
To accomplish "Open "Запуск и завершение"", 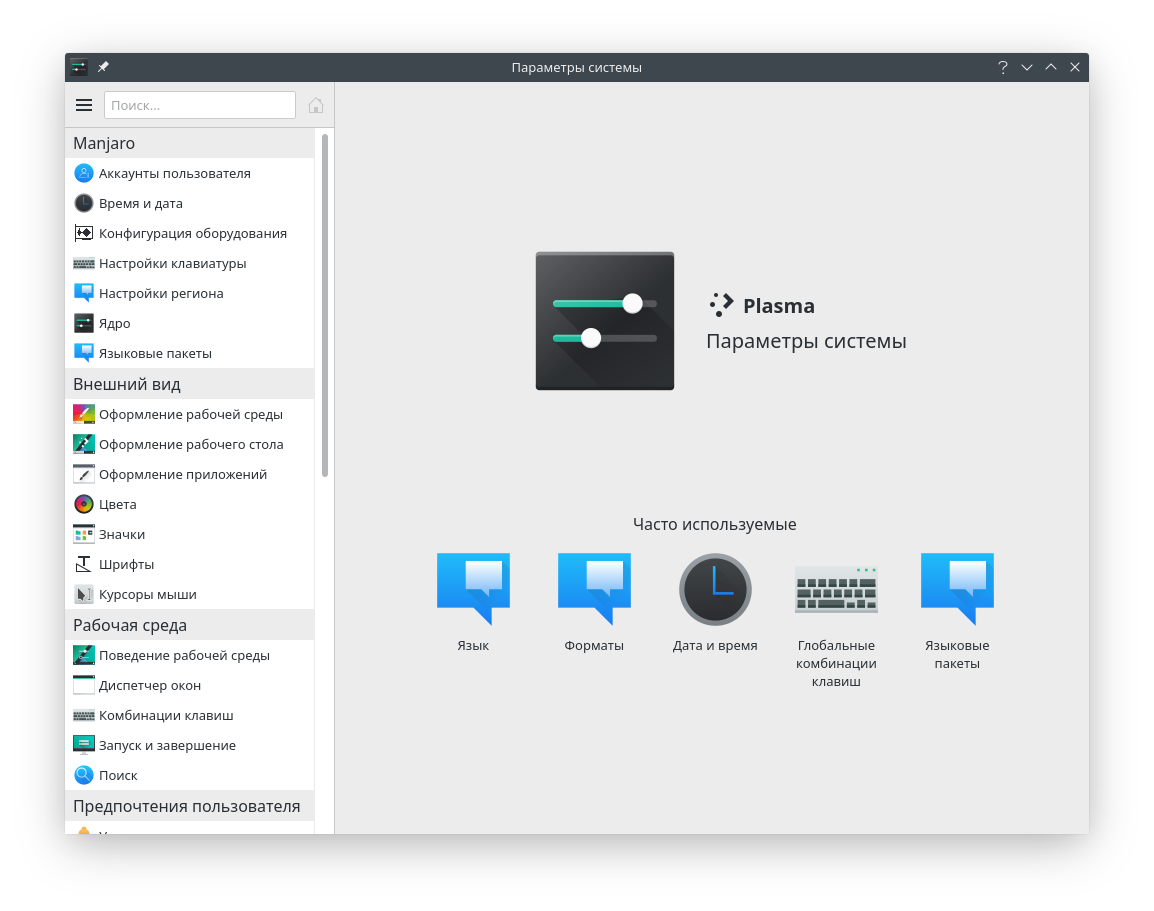I will click(x=166, y=745).
